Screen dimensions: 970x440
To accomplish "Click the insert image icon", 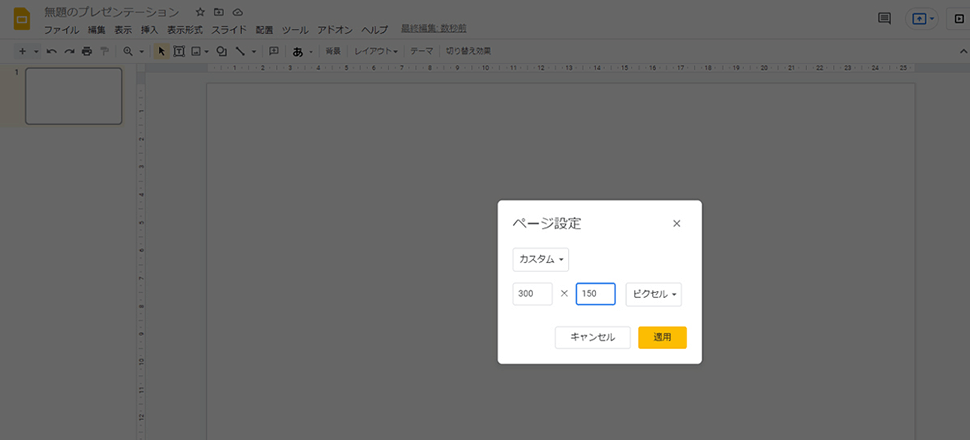I will (x=196, y=51).
